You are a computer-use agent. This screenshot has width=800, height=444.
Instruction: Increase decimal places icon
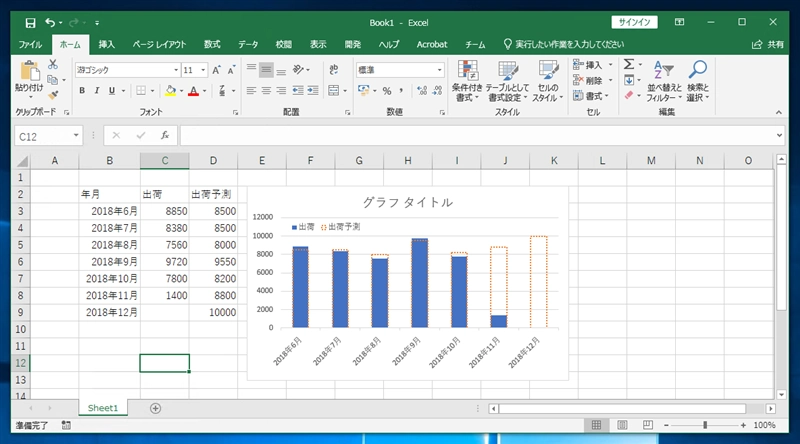(422, 91)
